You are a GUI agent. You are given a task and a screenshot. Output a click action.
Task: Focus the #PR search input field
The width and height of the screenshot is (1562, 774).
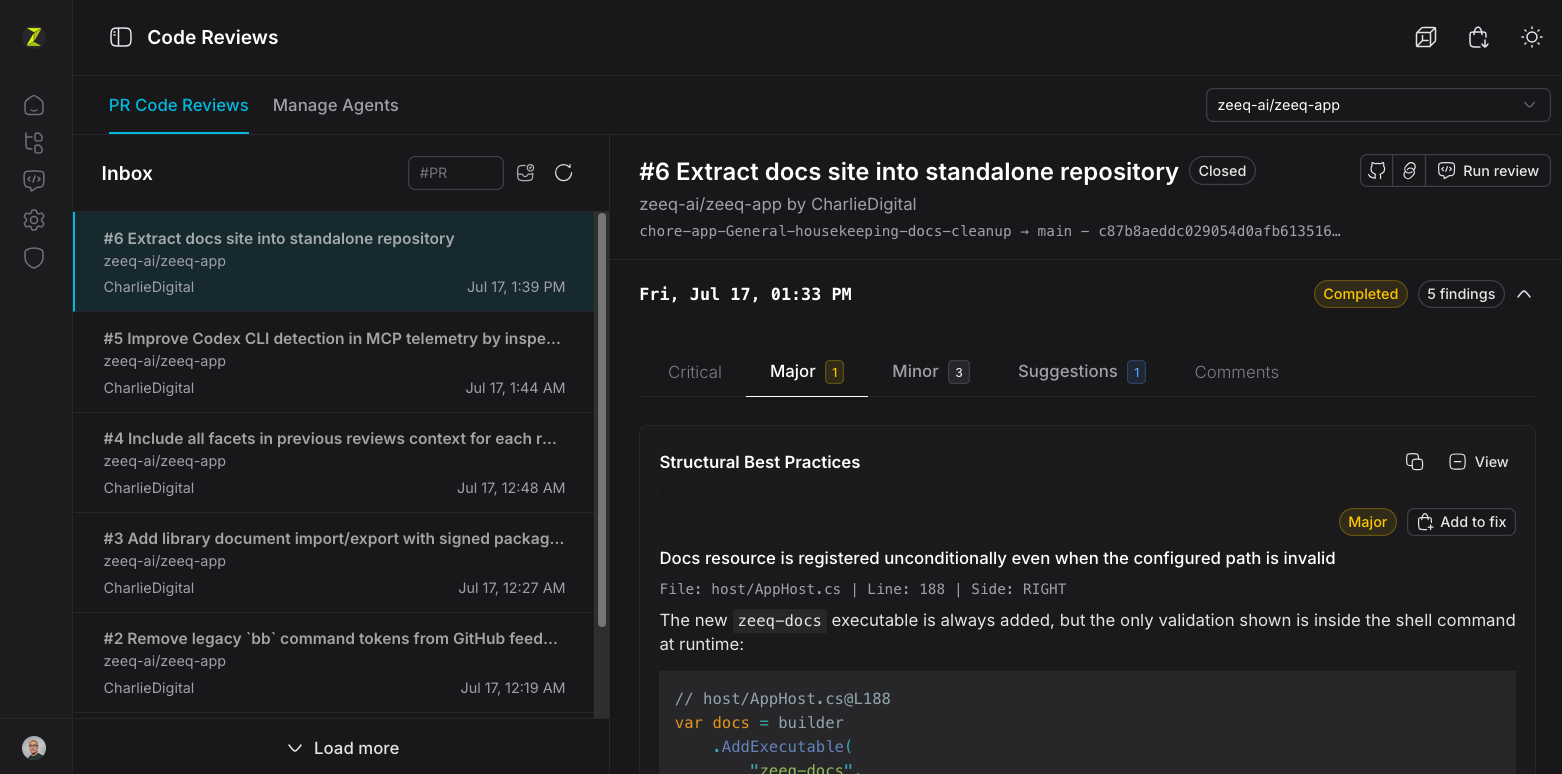[x=456, y=173]
